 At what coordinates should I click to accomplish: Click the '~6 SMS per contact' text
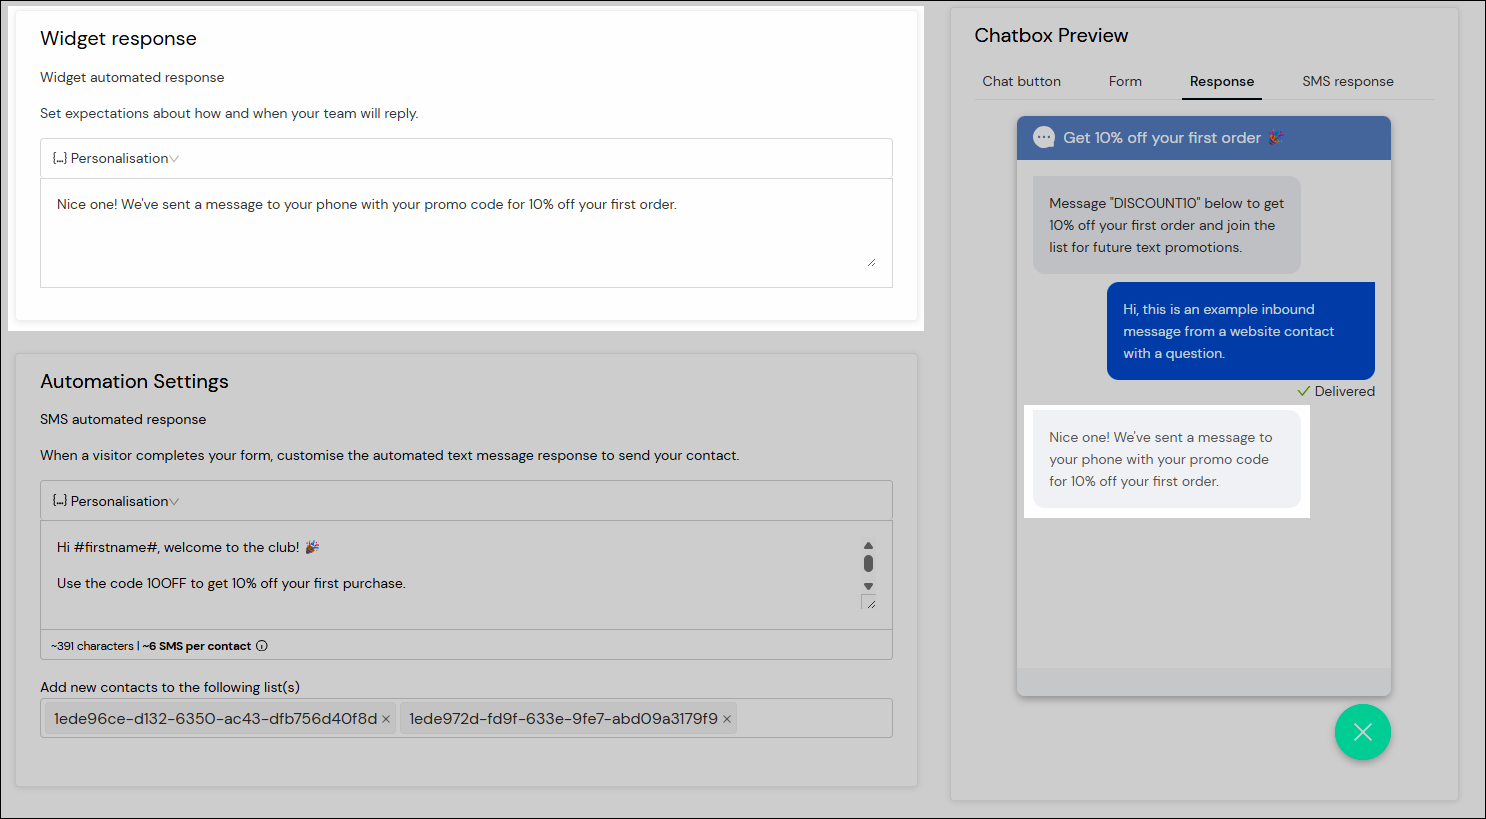coord(197,646)
